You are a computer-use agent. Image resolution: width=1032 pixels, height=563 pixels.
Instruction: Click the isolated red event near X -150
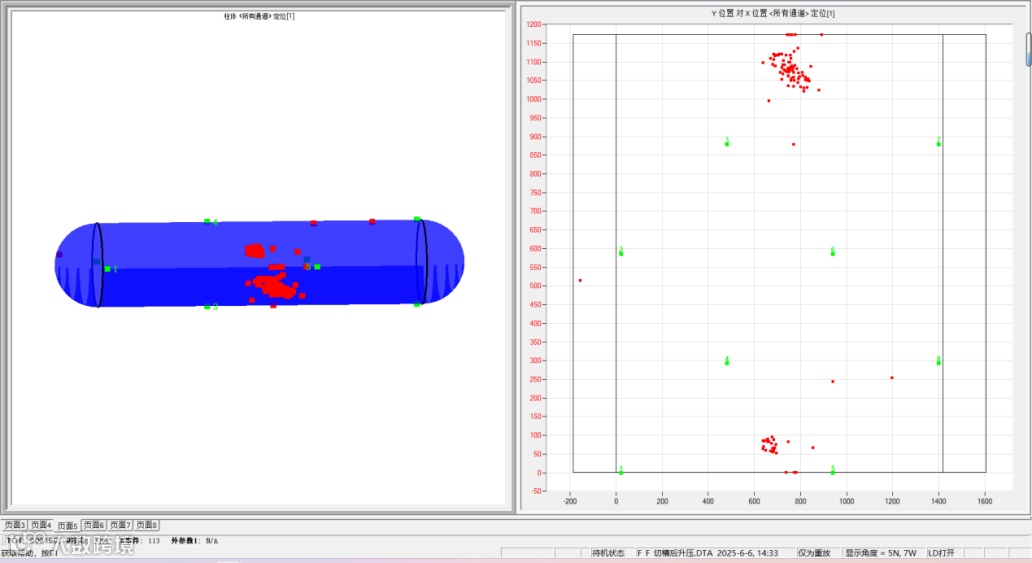[580, 281]
